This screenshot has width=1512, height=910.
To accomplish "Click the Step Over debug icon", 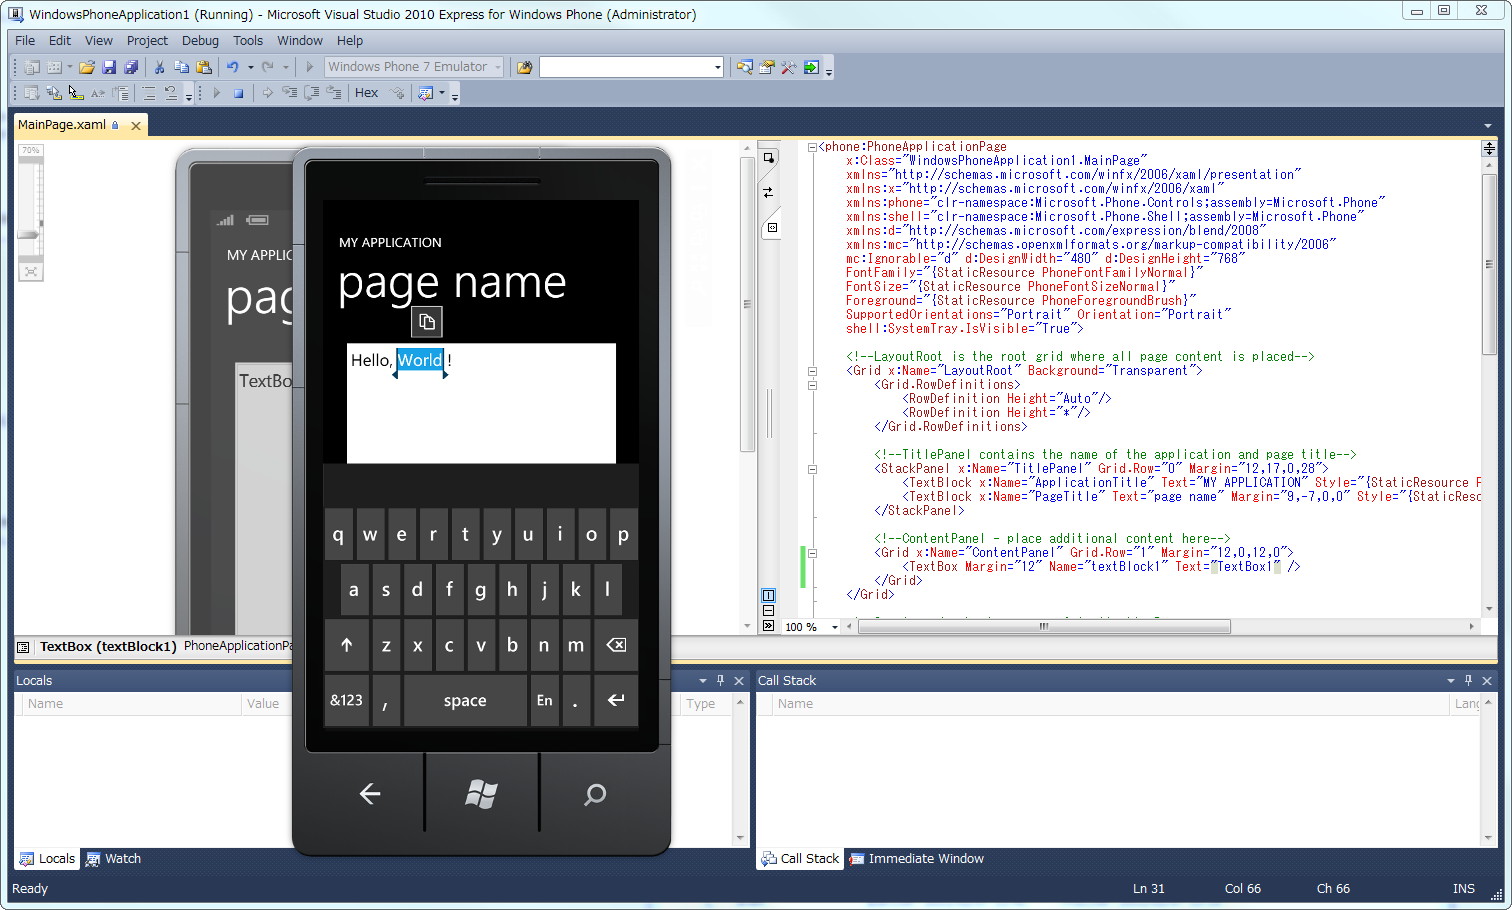I will [x=311, y=93].
